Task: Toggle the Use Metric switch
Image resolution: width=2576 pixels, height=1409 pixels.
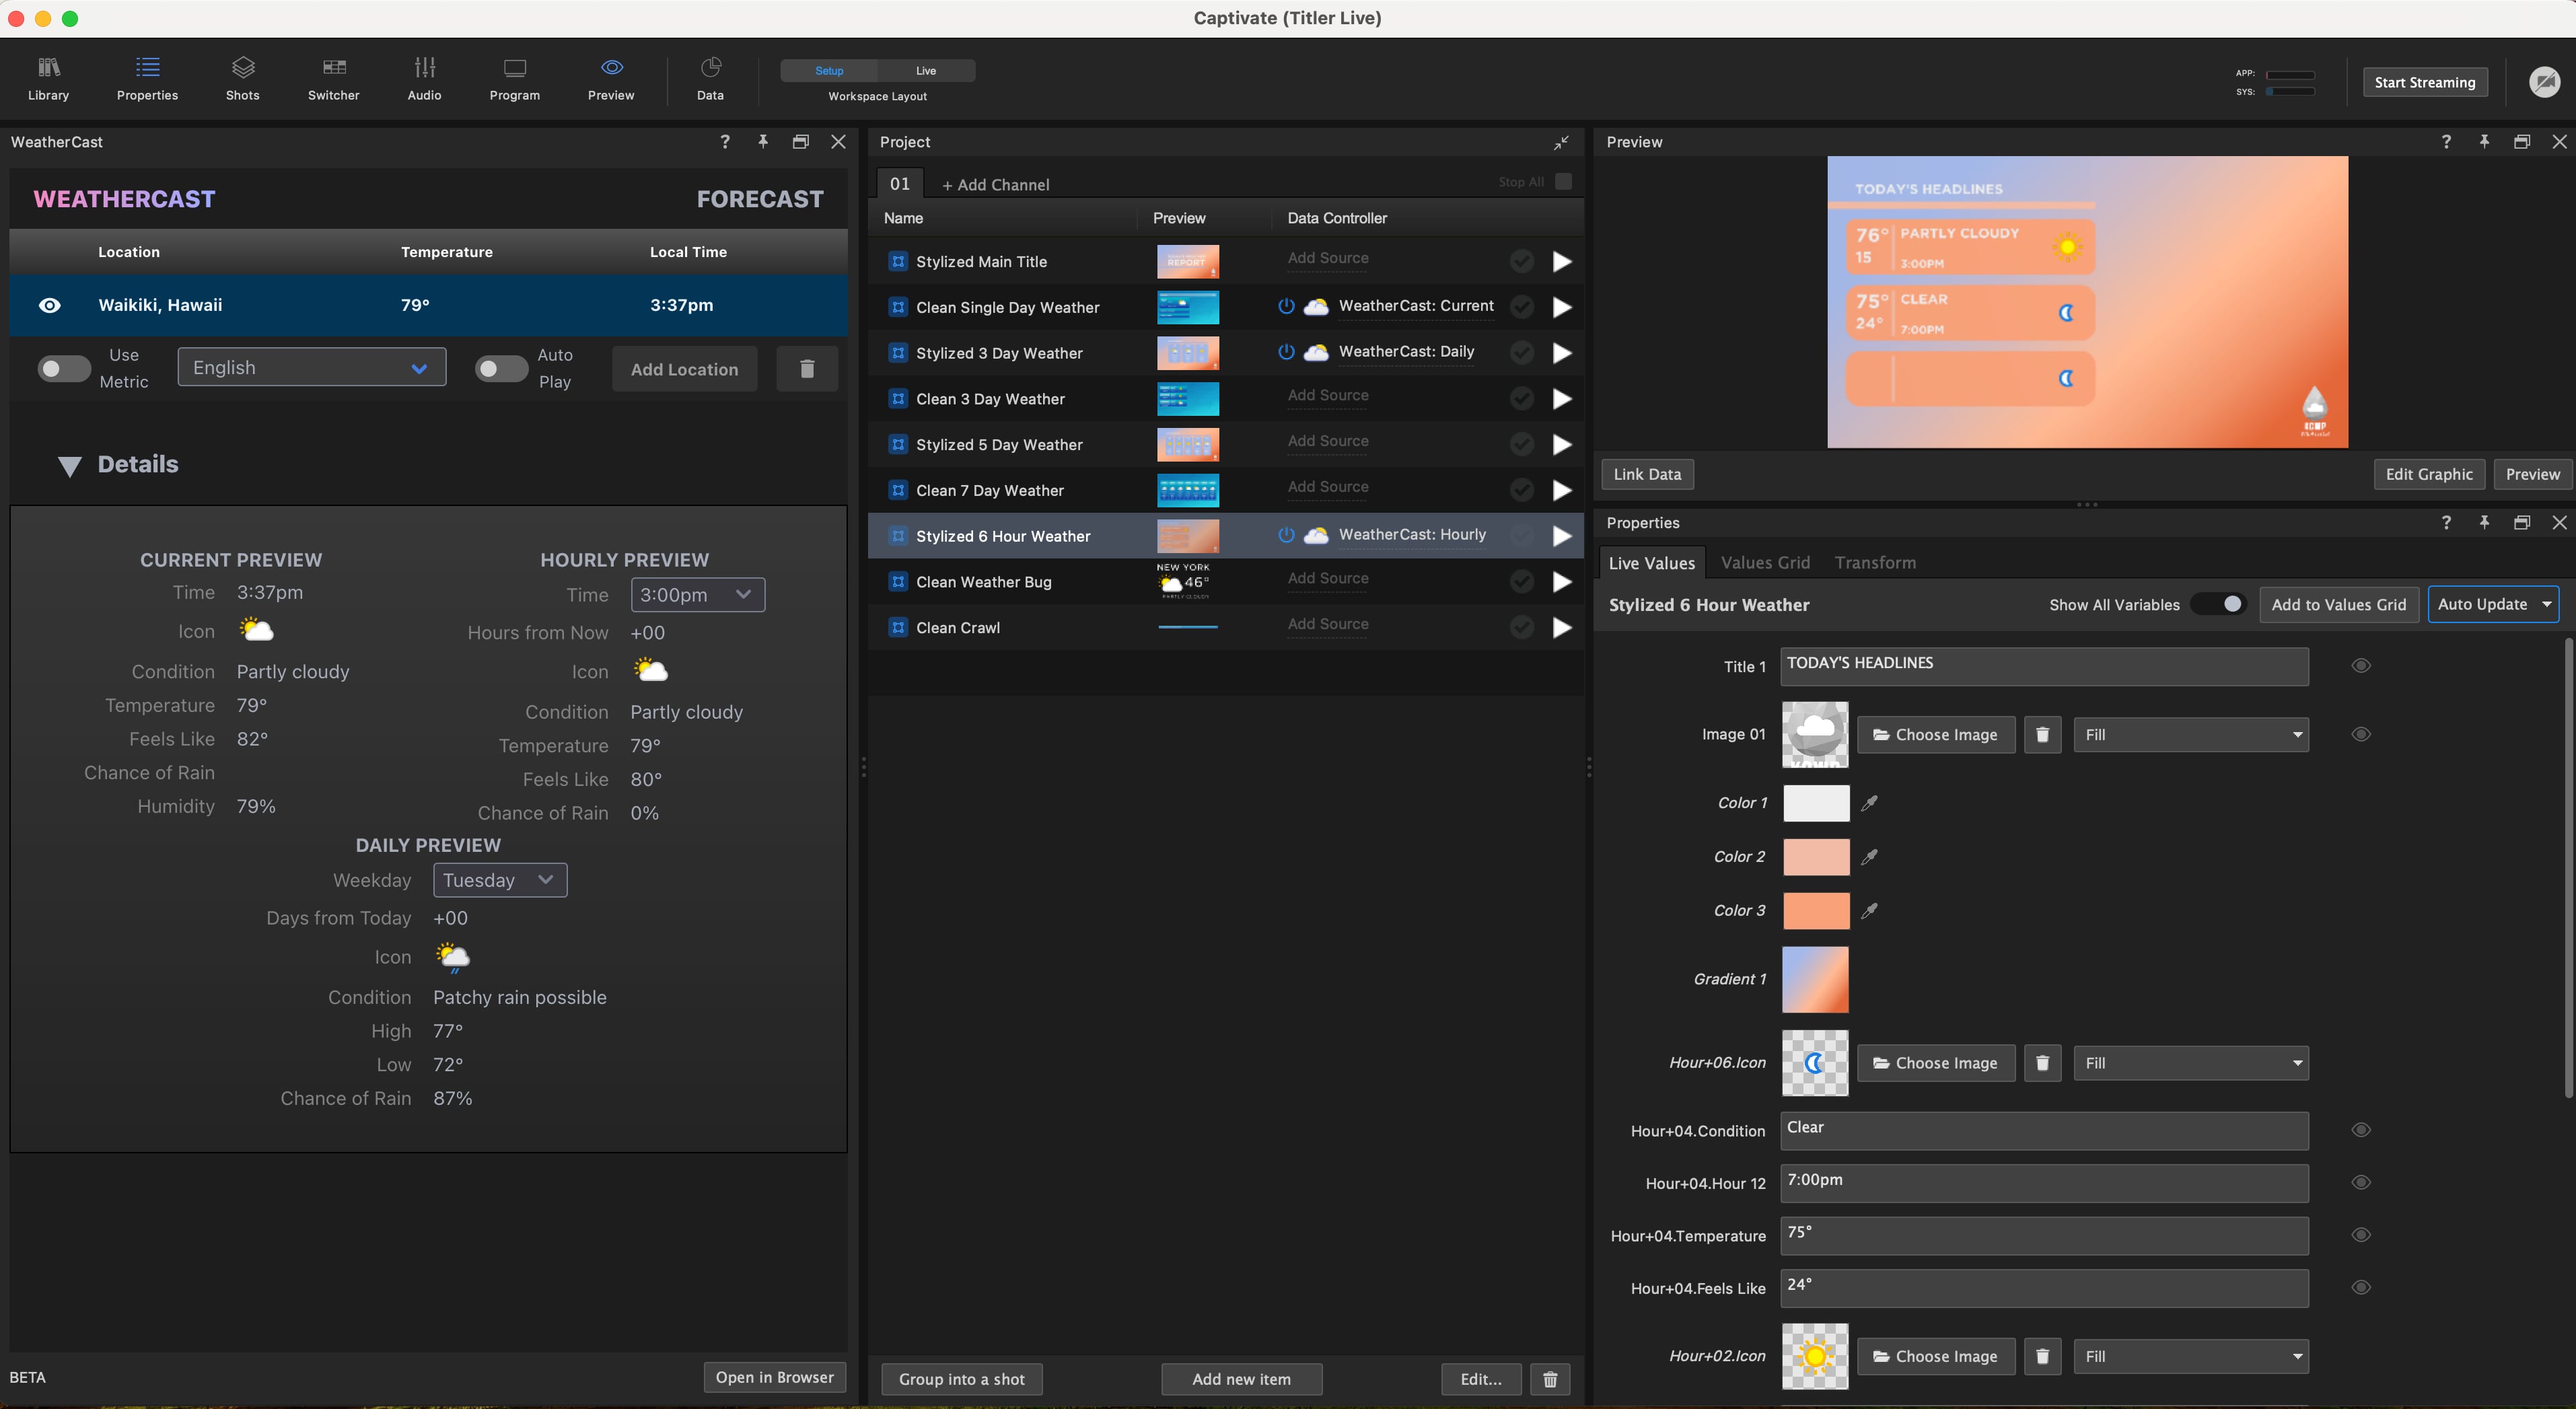Action: tap(64, 369)
